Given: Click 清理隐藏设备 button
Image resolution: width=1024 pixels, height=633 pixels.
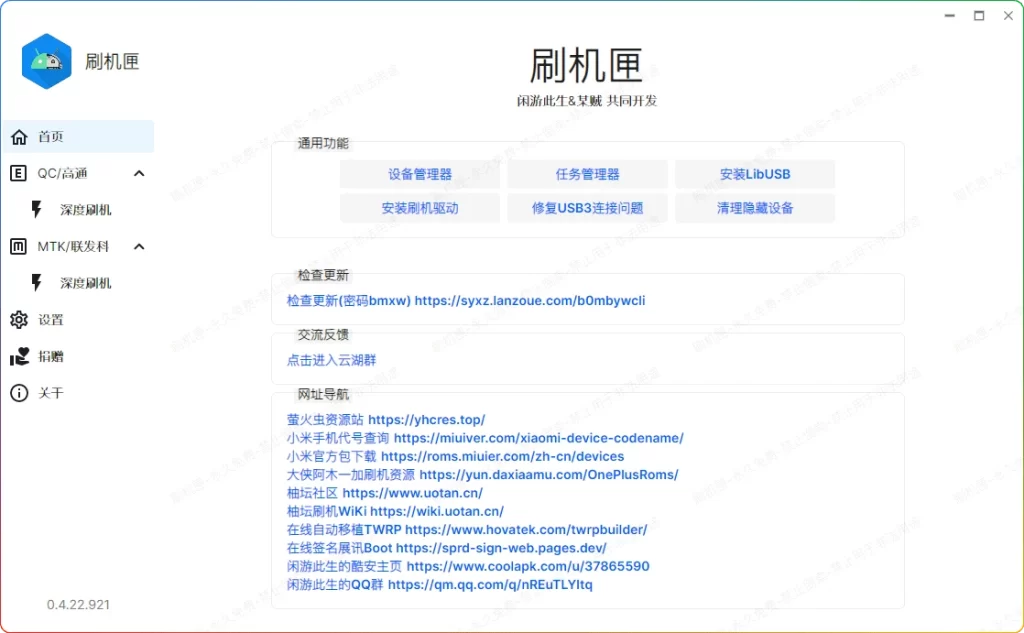Looking at the screenshot, I should pyautogui.click(x=755, y=208).
